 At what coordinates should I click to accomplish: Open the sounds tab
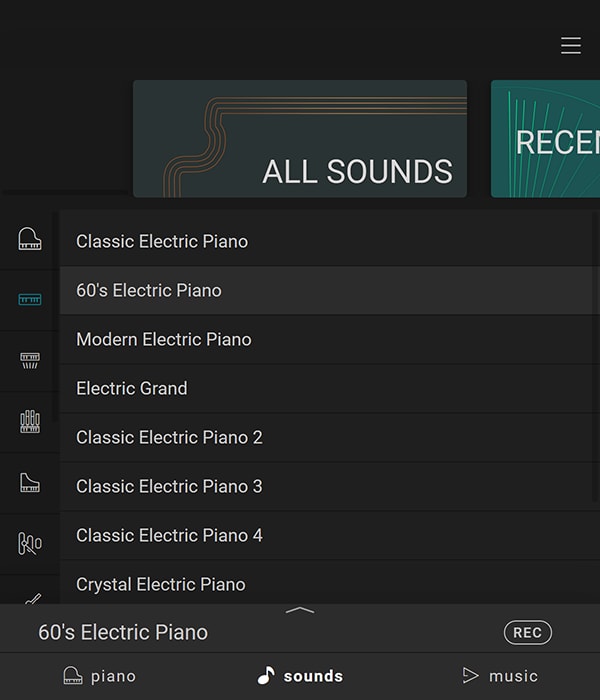(x=300, y=676)
